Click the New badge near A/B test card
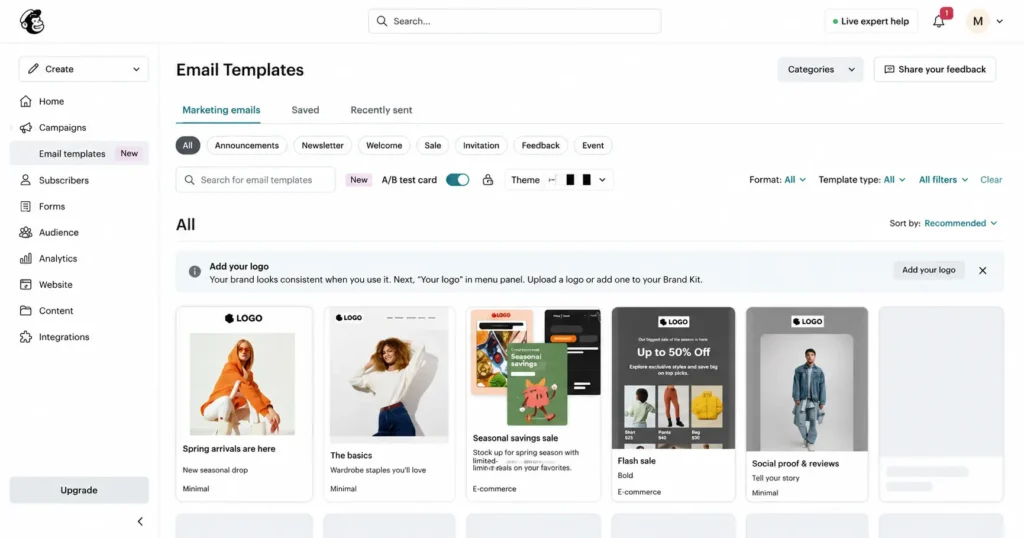 point(359,180)
